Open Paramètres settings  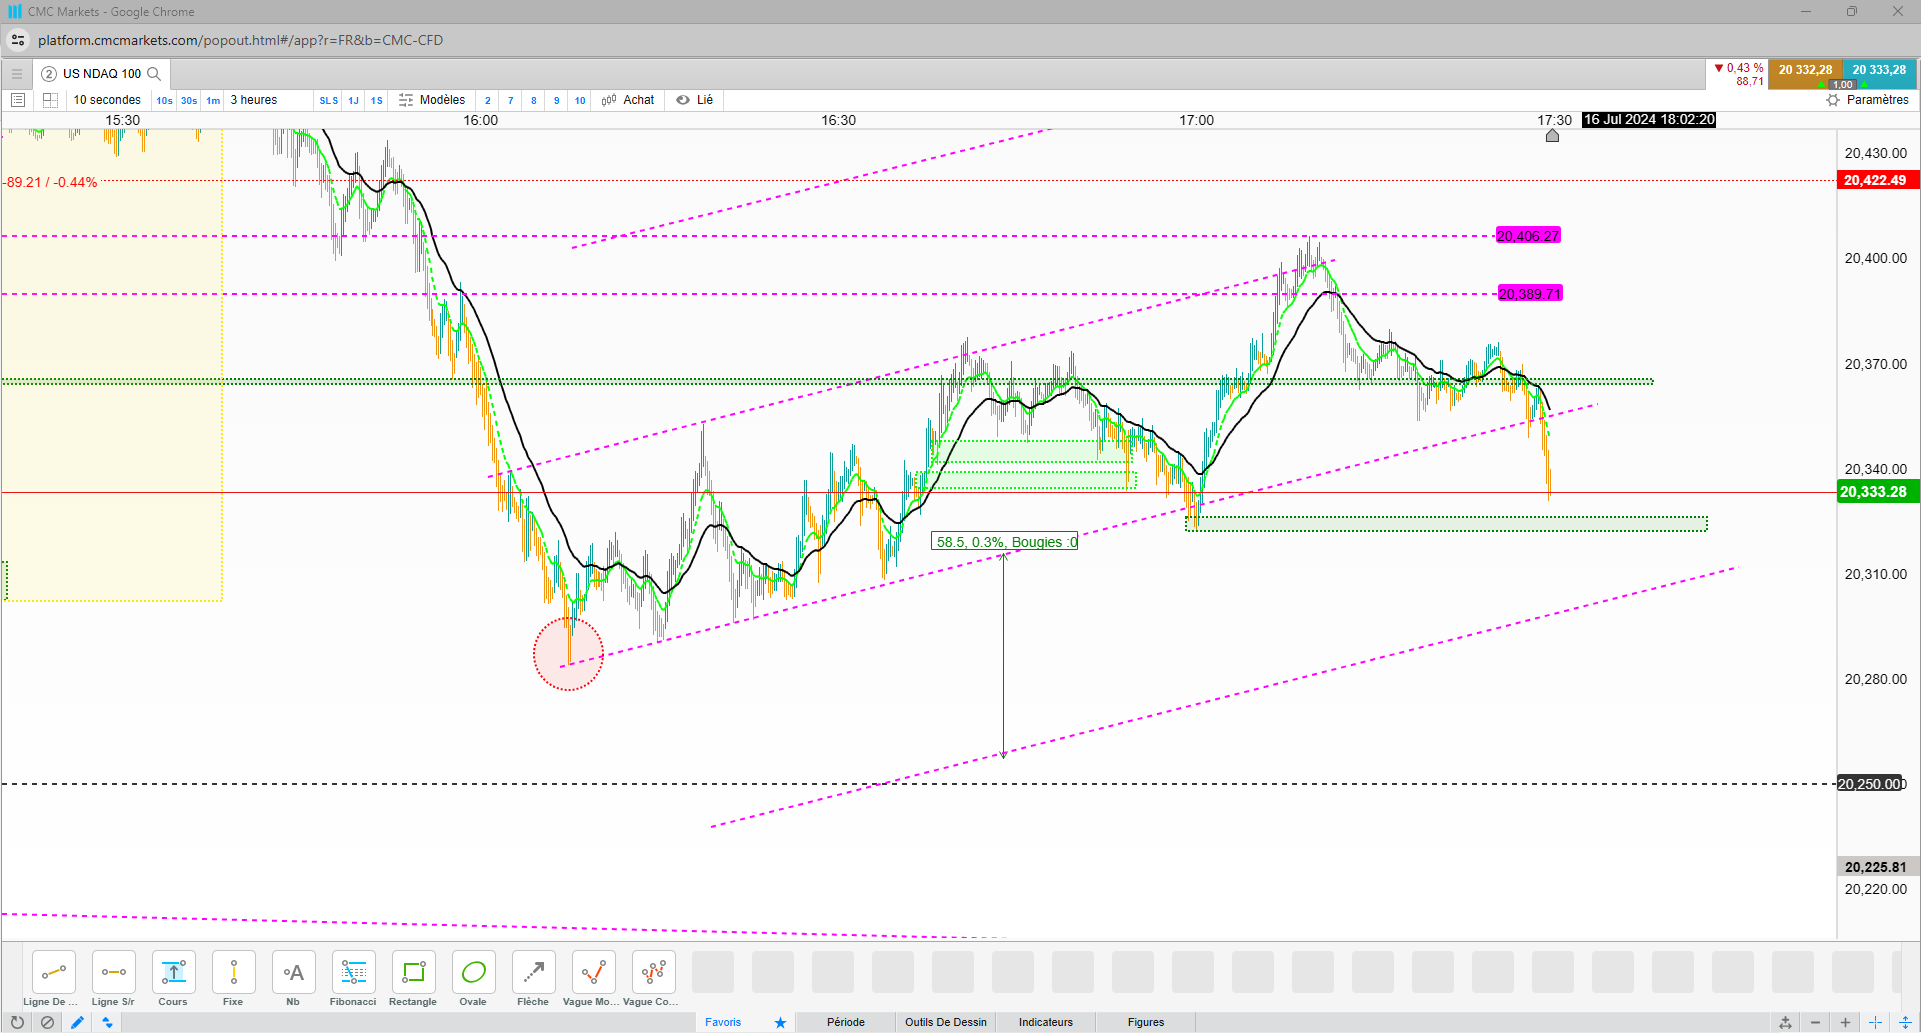(x=1867, y=100)
